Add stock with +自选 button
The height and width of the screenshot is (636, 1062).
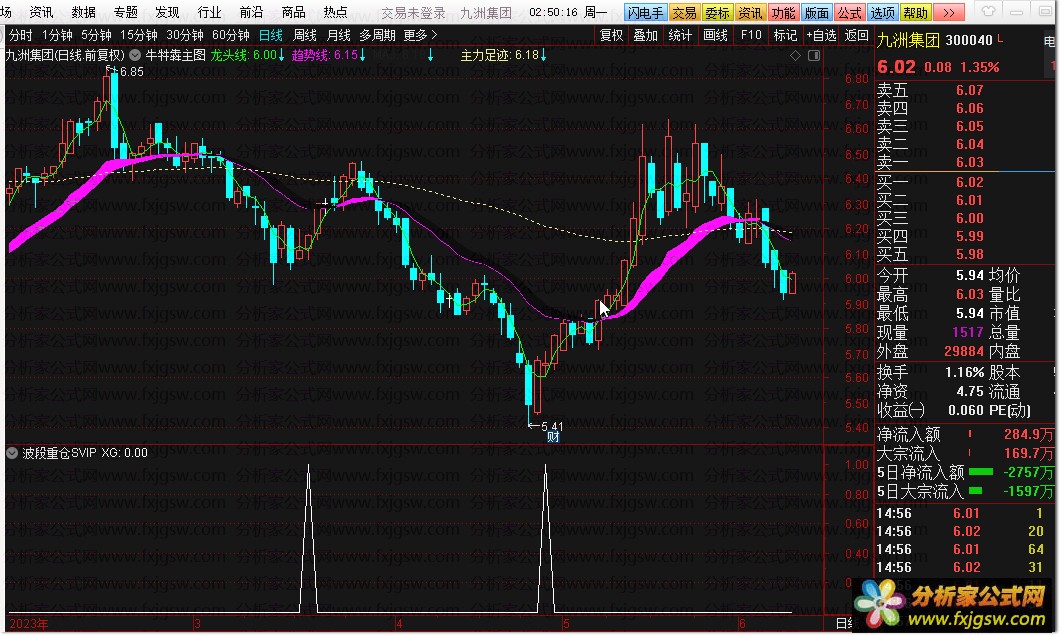[x=822, y=35]
